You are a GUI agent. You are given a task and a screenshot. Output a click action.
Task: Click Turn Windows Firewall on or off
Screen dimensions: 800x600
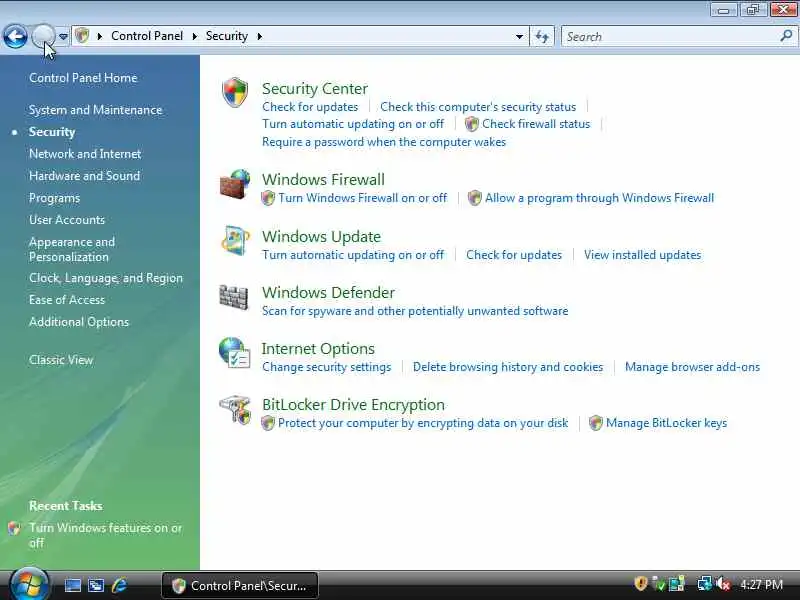(362, 198)
